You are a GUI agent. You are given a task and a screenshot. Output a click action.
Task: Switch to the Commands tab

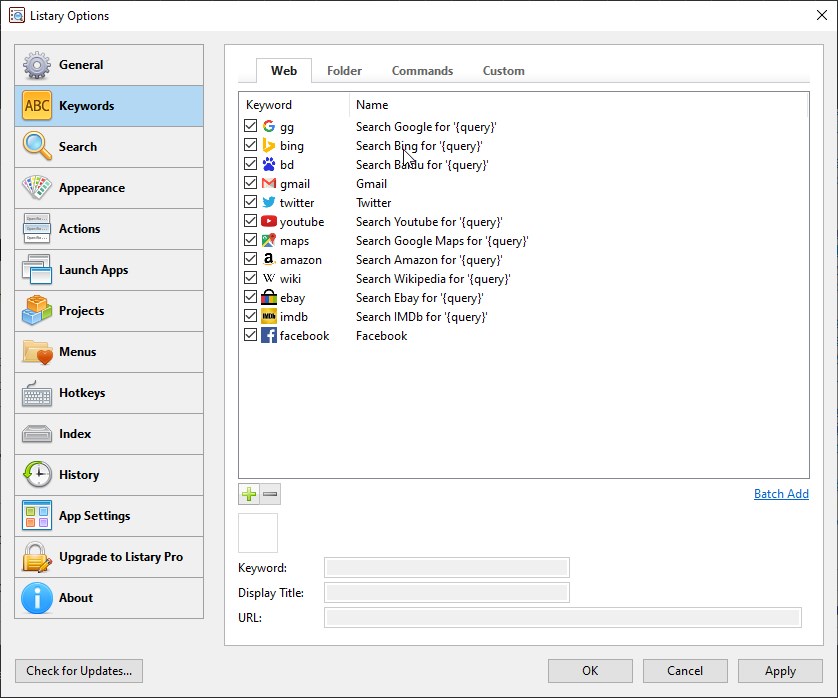click(422, 71)
